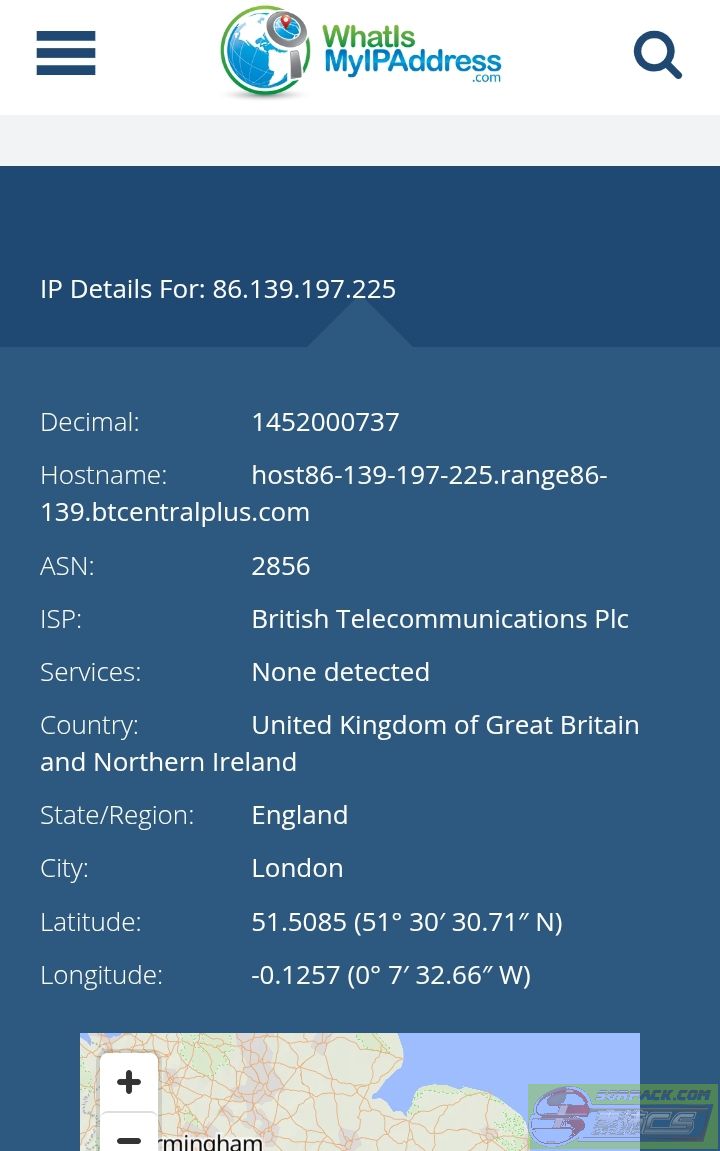Open the hamburger navigation menu

[66, 53]
